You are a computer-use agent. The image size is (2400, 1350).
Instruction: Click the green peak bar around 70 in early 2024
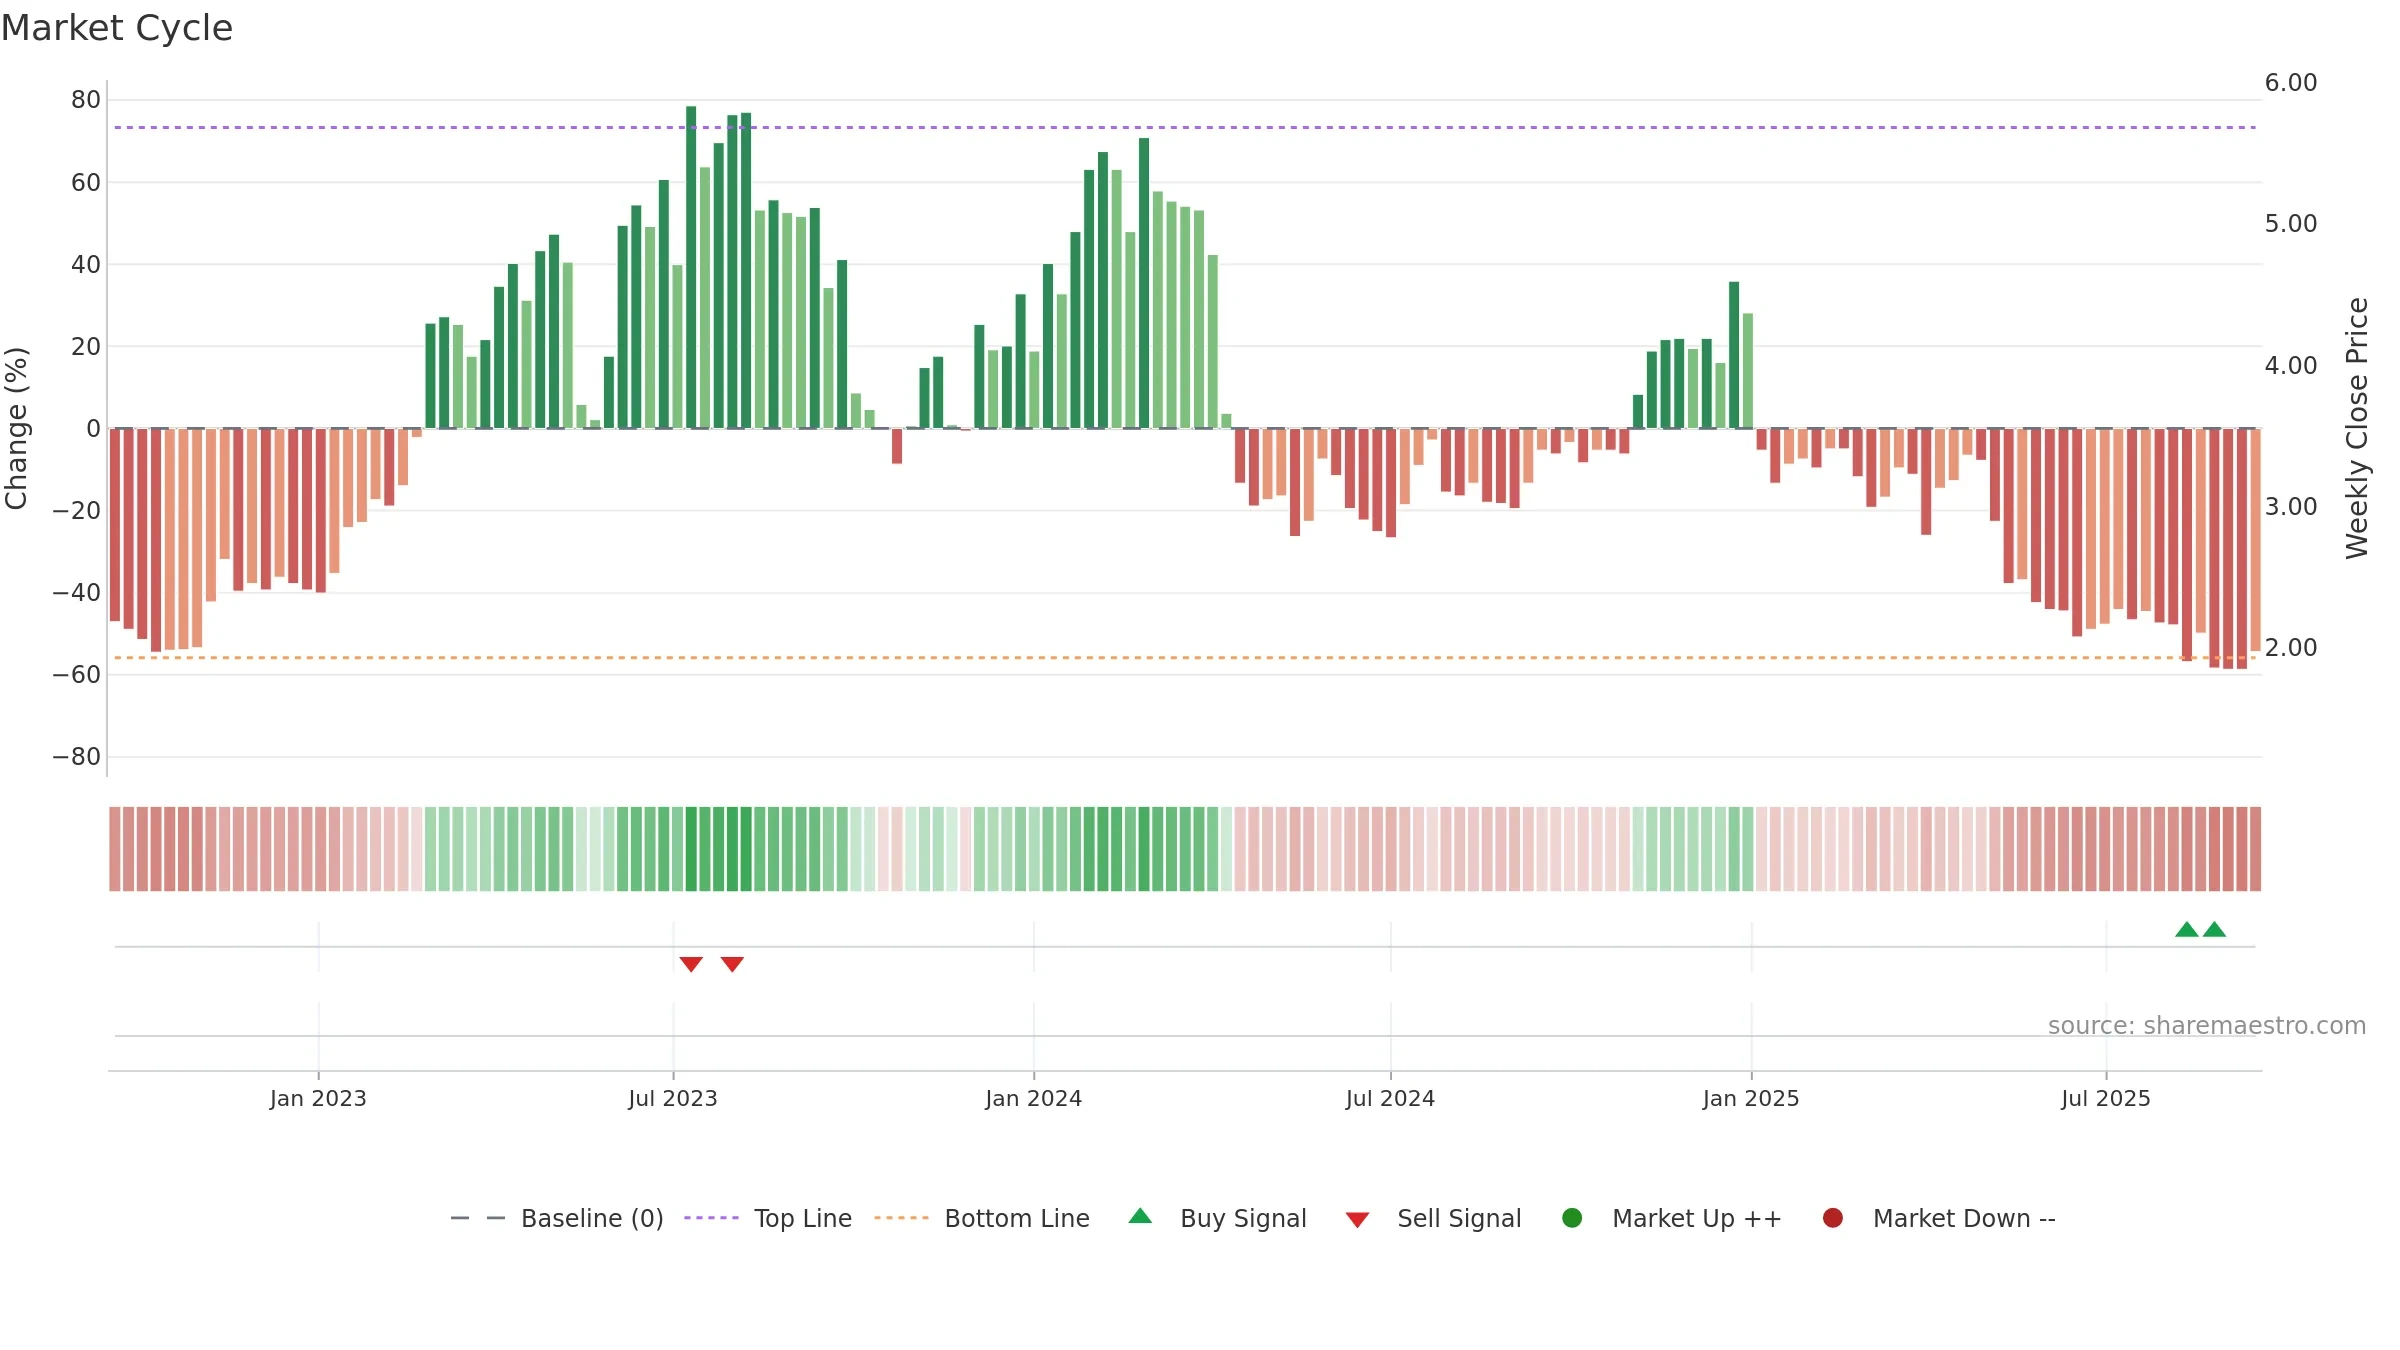coord(1144,283)
